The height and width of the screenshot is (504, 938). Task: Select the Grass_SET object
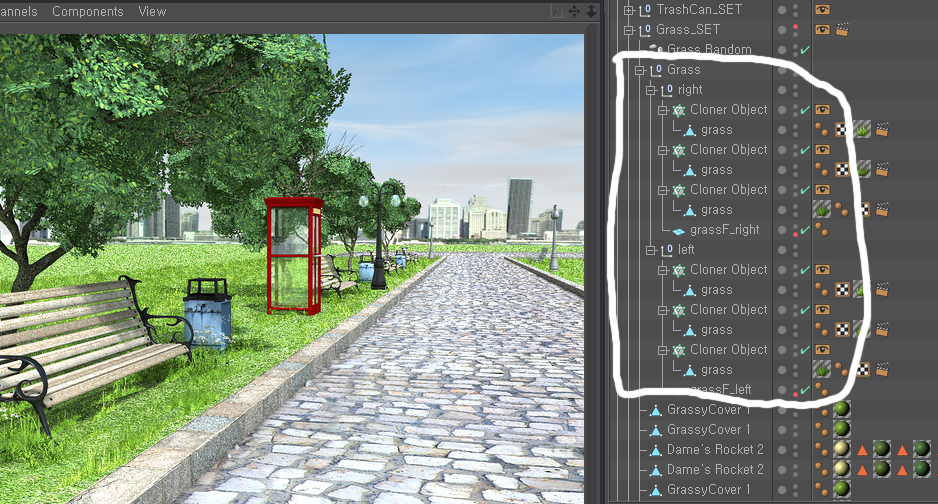pos(687,29)
